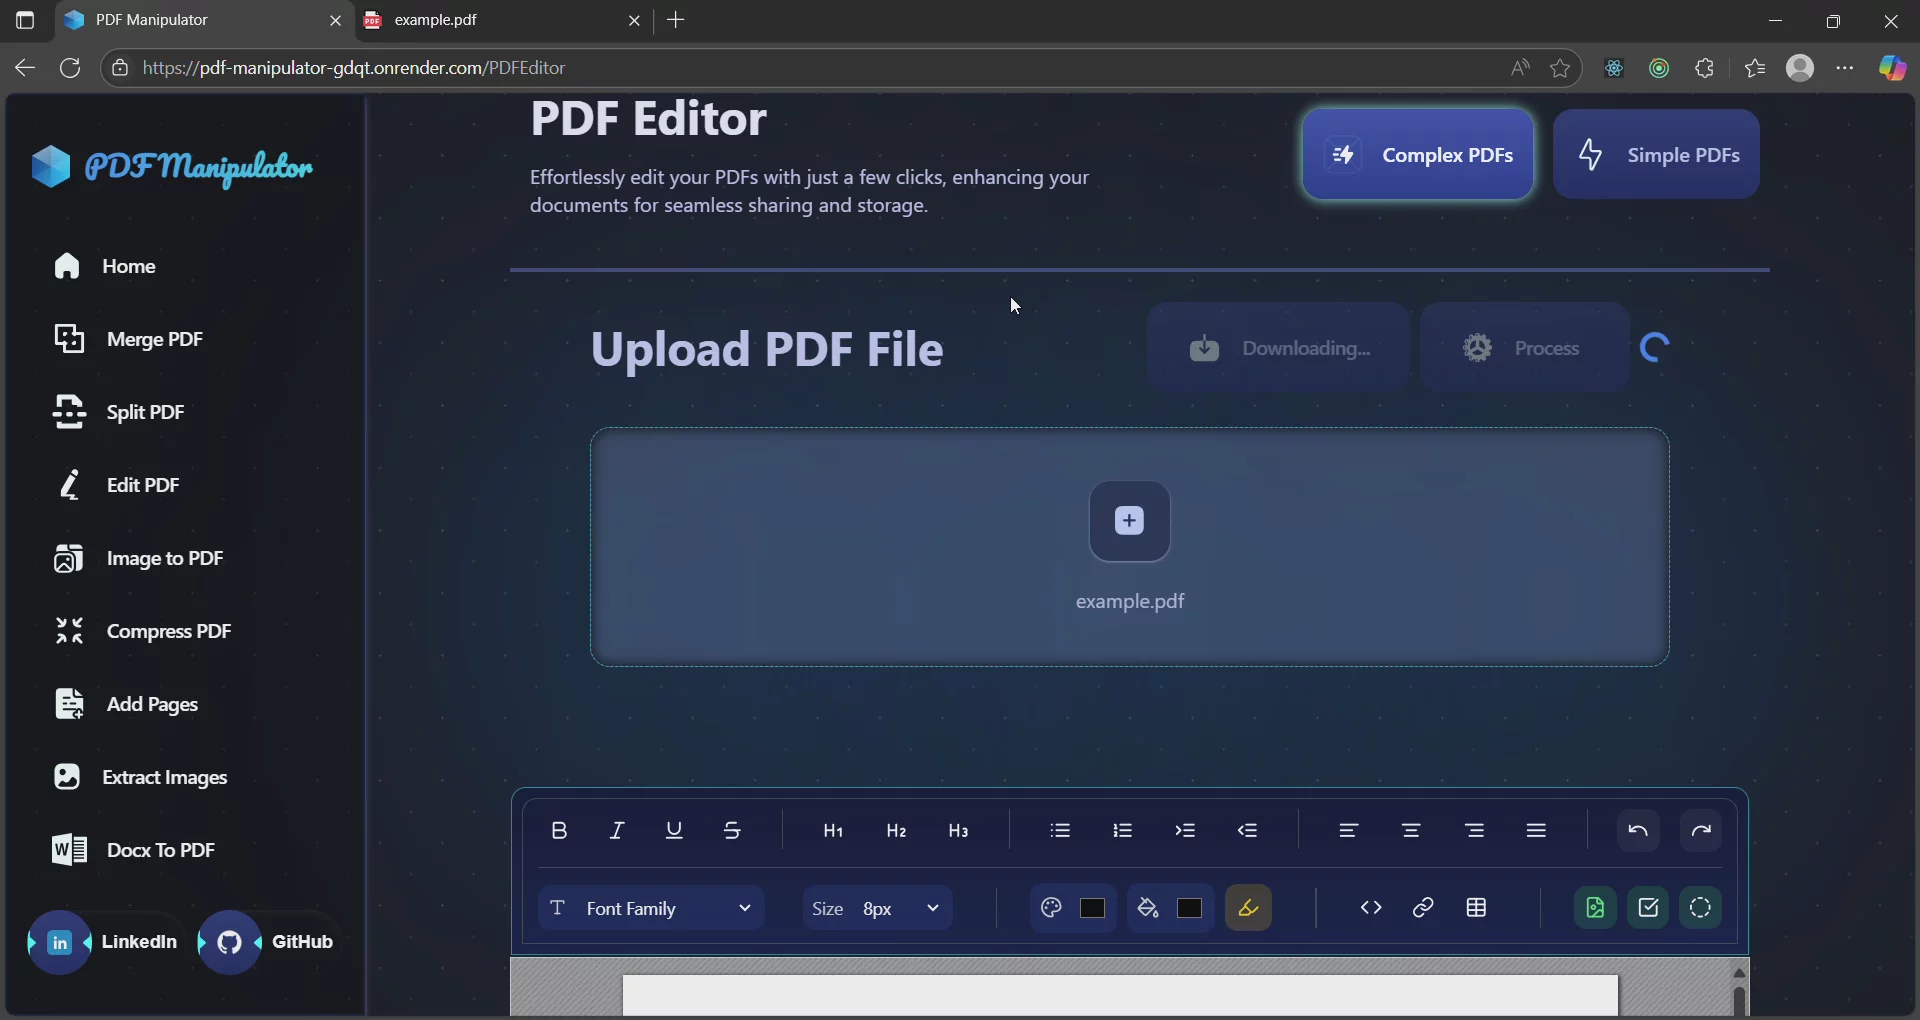Click the green image insert icon

pos(1595,908)
